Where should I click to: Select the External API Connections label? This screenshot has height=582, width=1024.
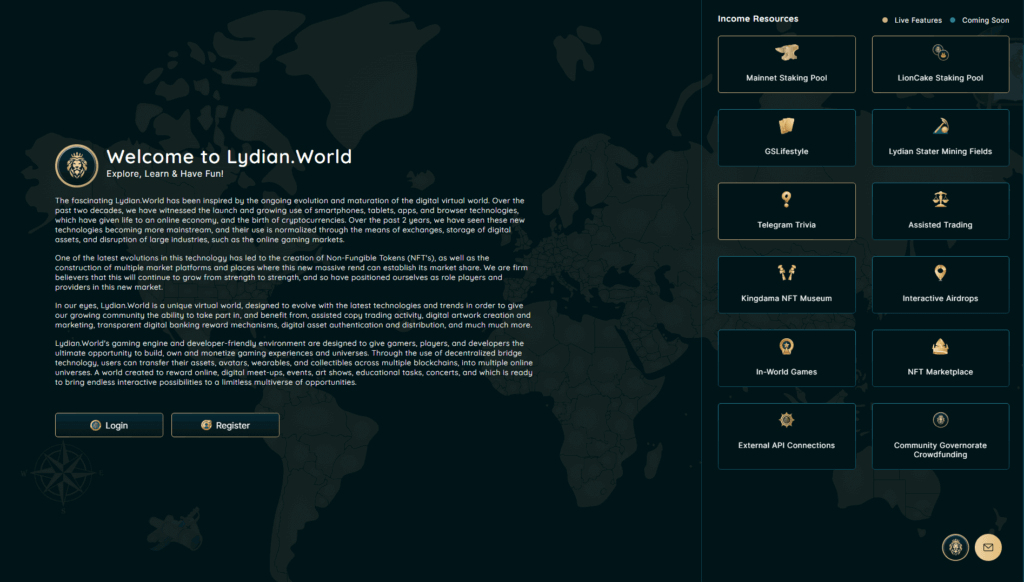coord(786,445)
